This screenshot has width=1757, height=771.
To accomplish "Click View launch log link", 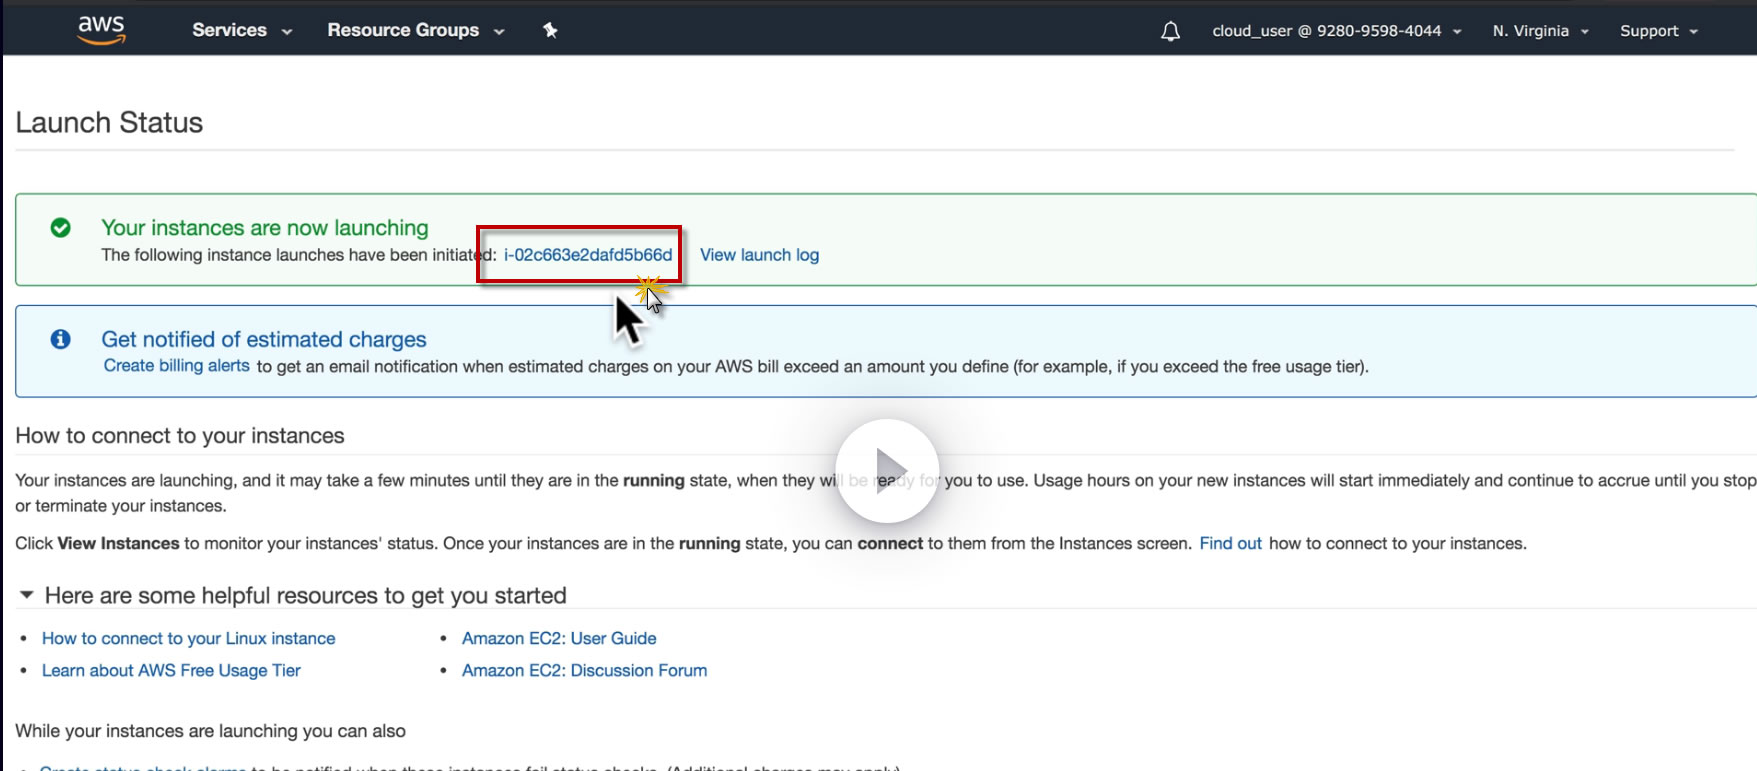I will [759, 255].
